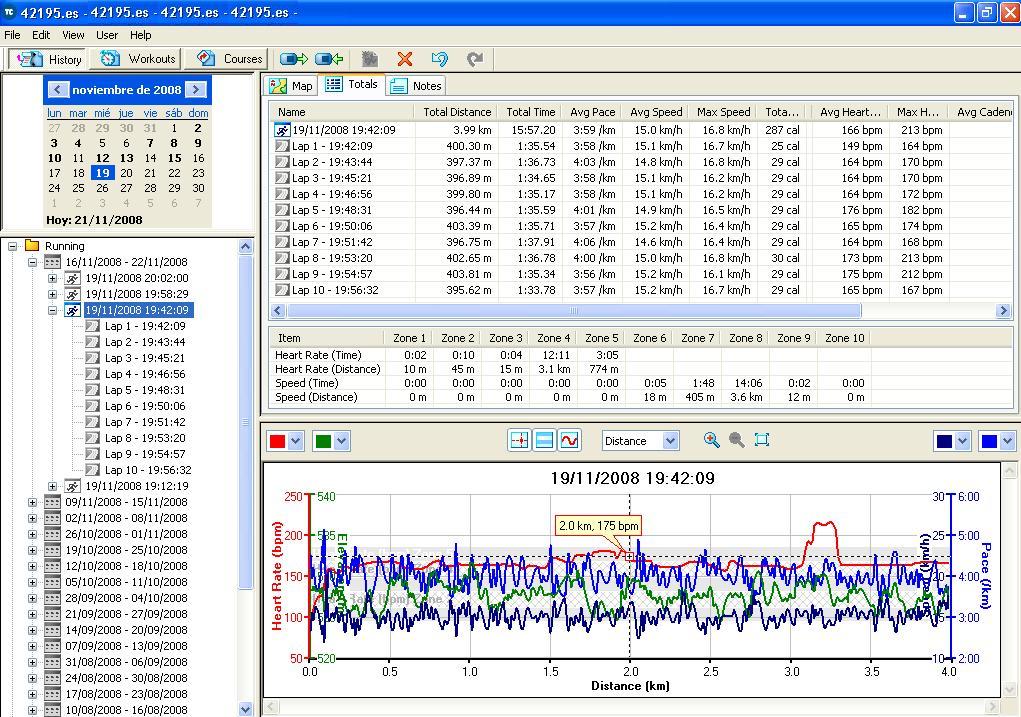The height and width of the screenshot is (717, 1021).
Task: Switch to the Map tab
Action: click(x=292, y=86)
